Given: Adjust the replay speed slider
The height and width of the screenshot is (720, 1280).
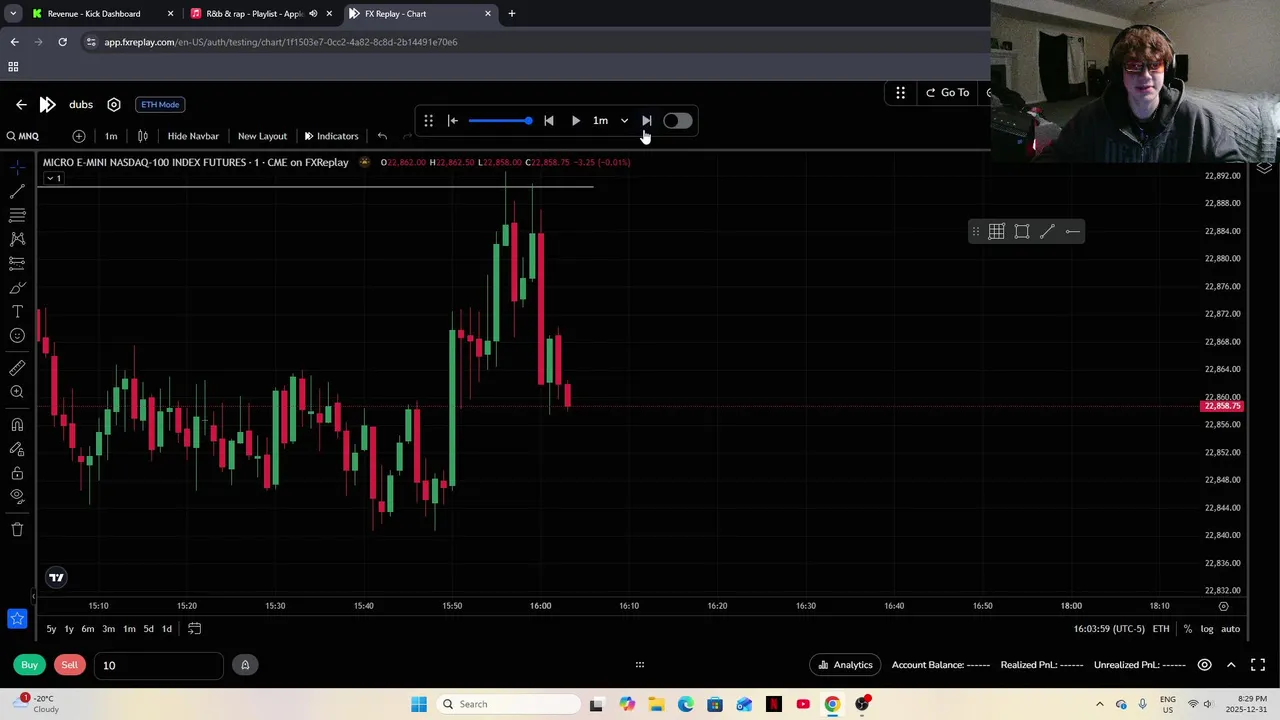Looking at the screenshot, I should coord(500,121).
